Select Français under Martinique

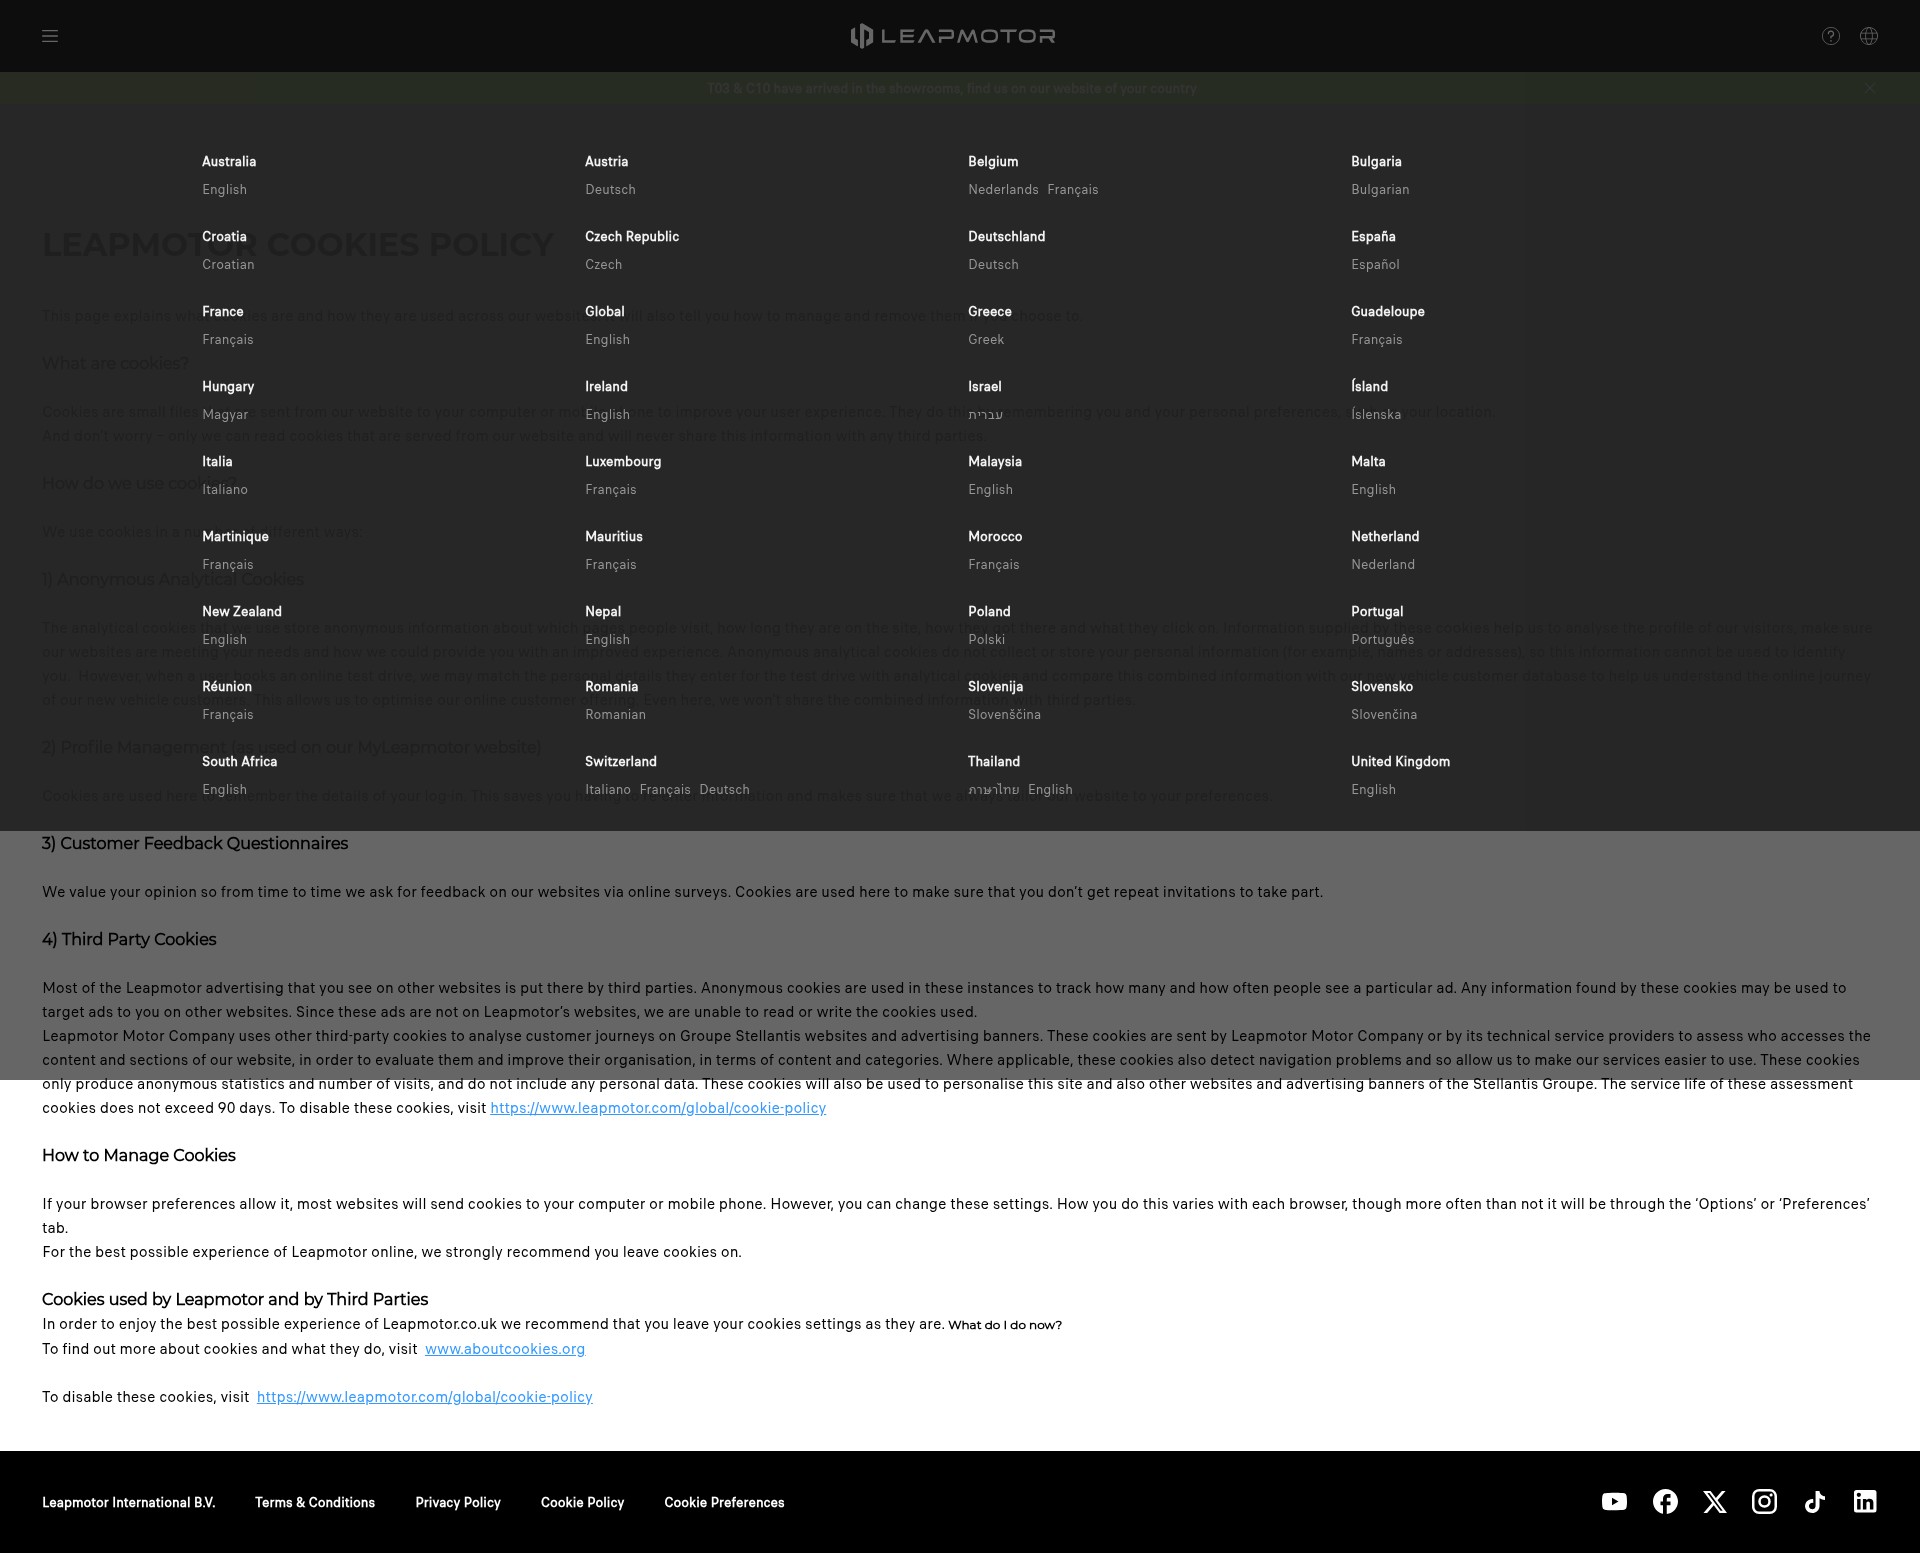pyautogui.click(x=227, y=564)
